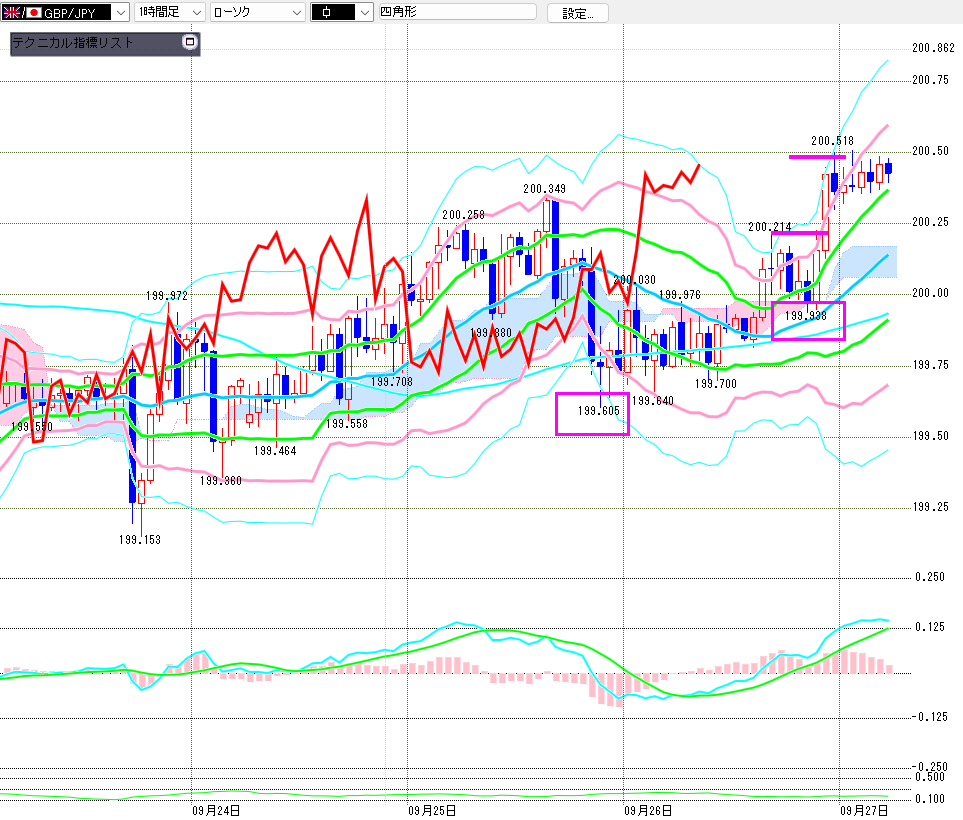Open the GBP/JPY currency pair dropdown arrow
The image size is (963, 820).
click(x=120, y=13)
